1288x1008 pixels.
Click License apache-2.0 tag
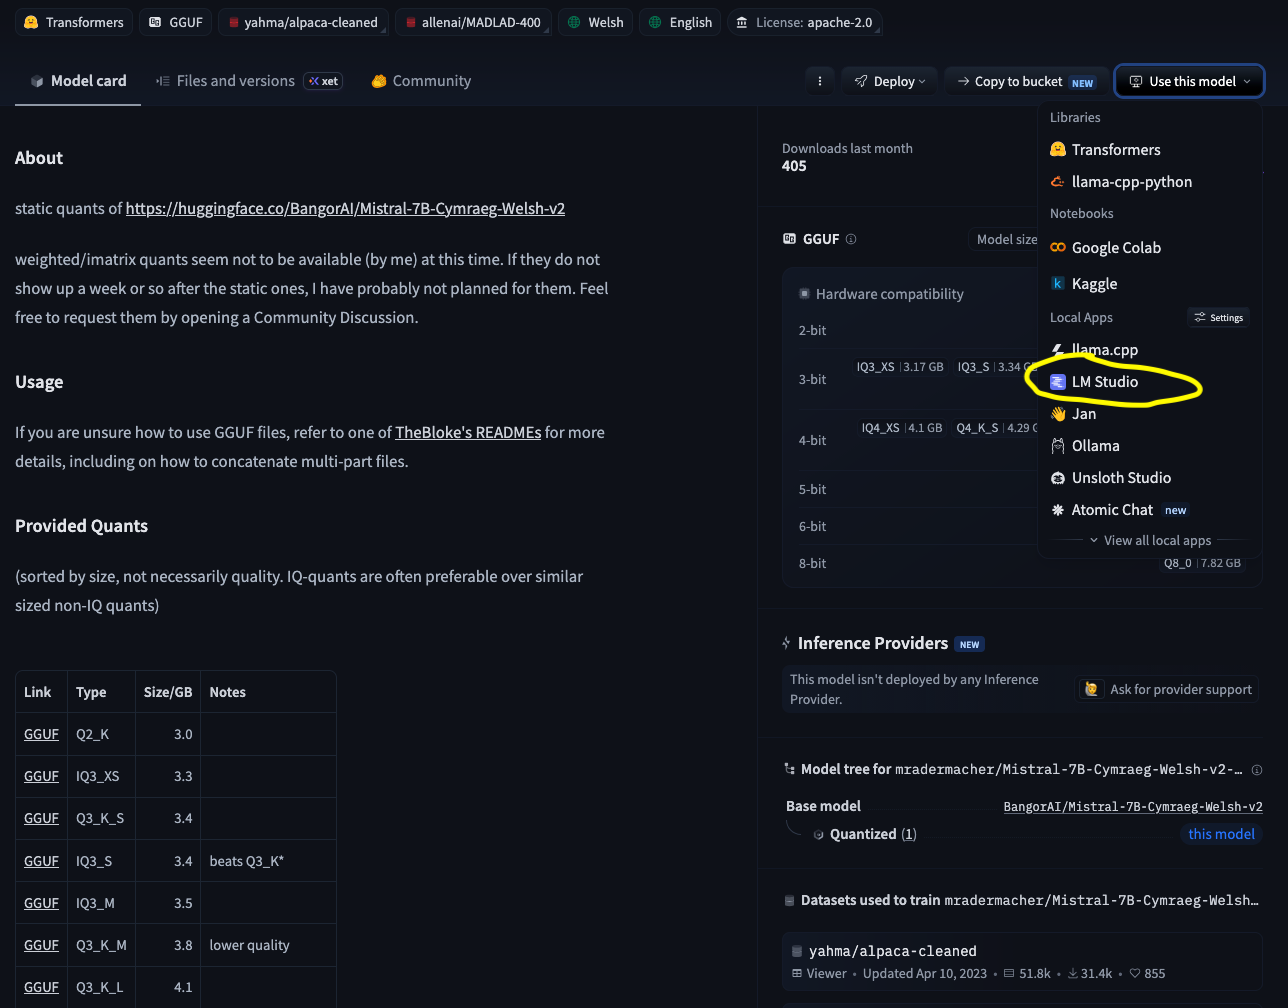805,22
